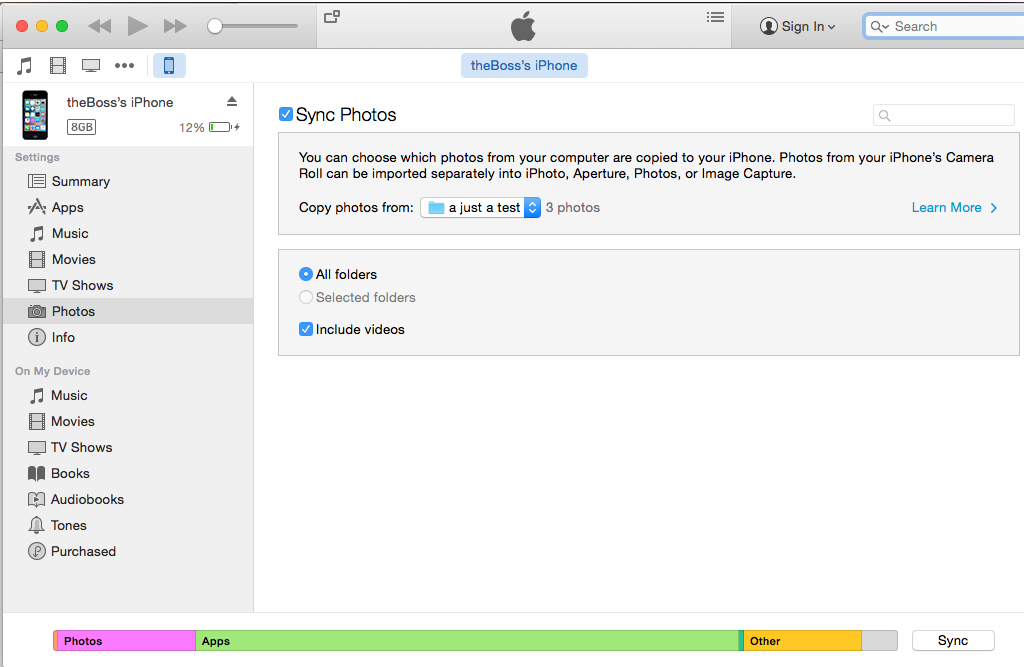Select the All folders radio button
The image size is (1024, 667).
tap(305, 274)
